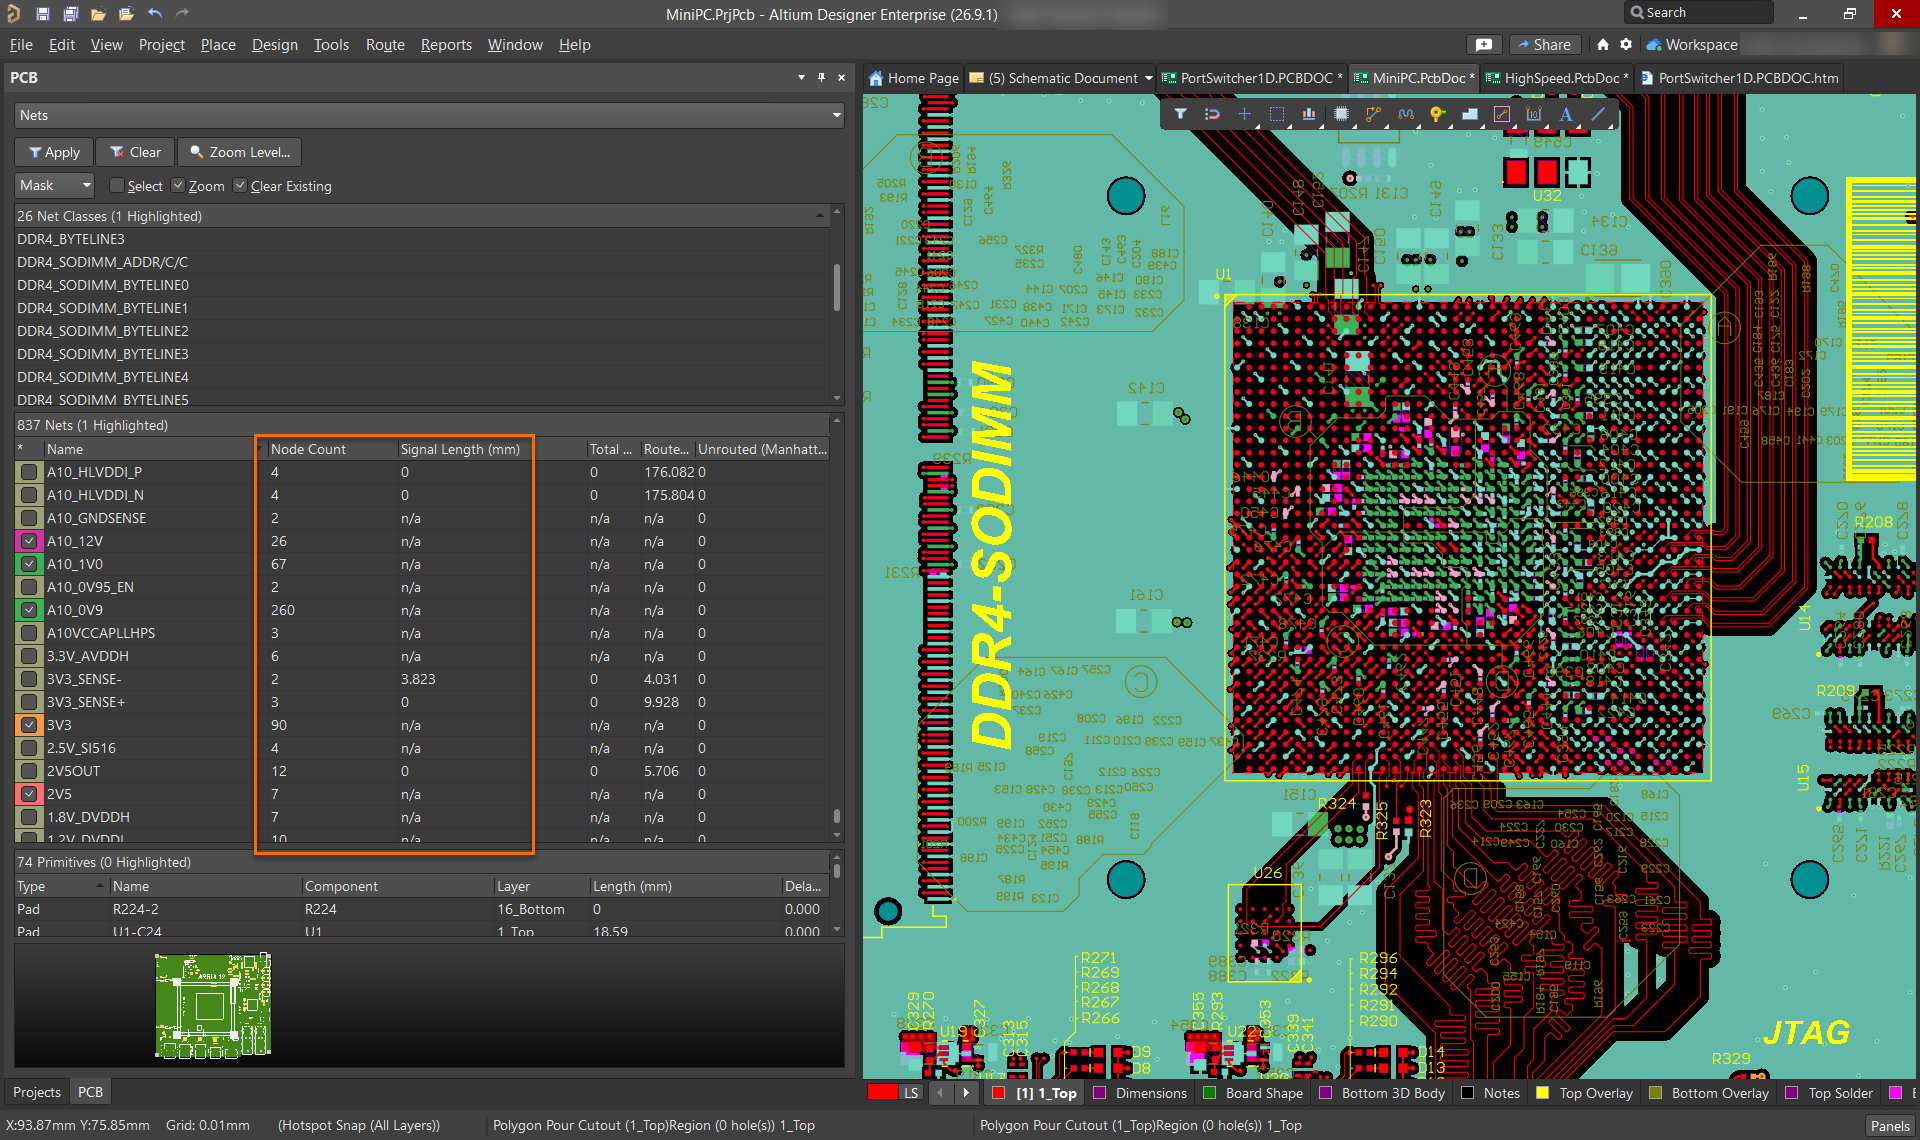Viewport: 1920px width, 1140px height.
Task: Click the title bar Search field
Action: click(1699, 13)
